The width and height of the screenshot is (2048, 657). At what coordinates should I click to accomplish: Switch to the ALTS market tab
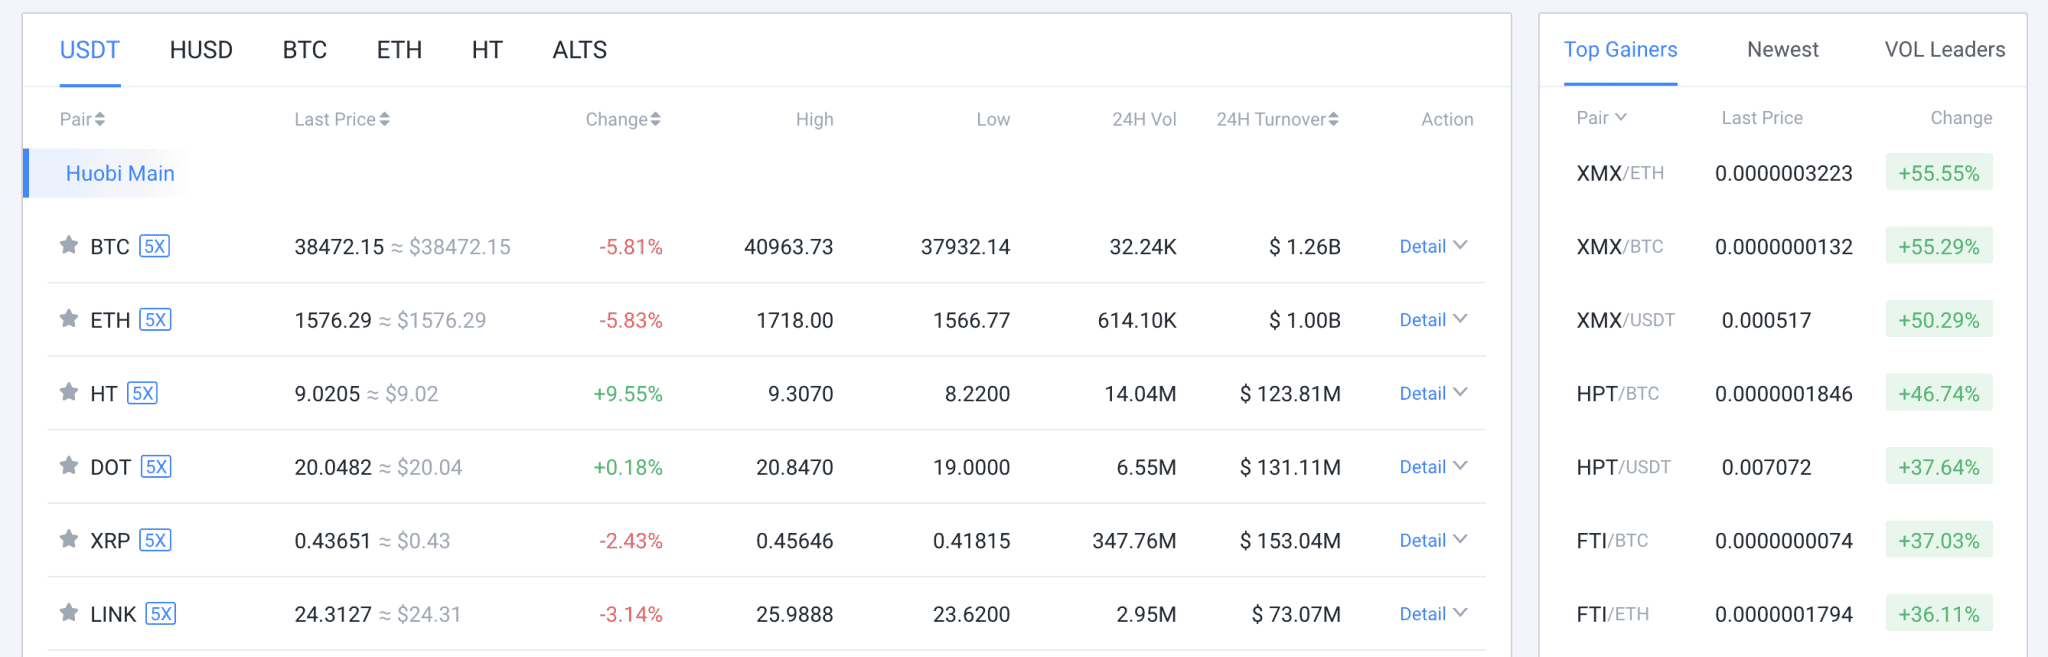pyautogui.click(x=580, y=50)
